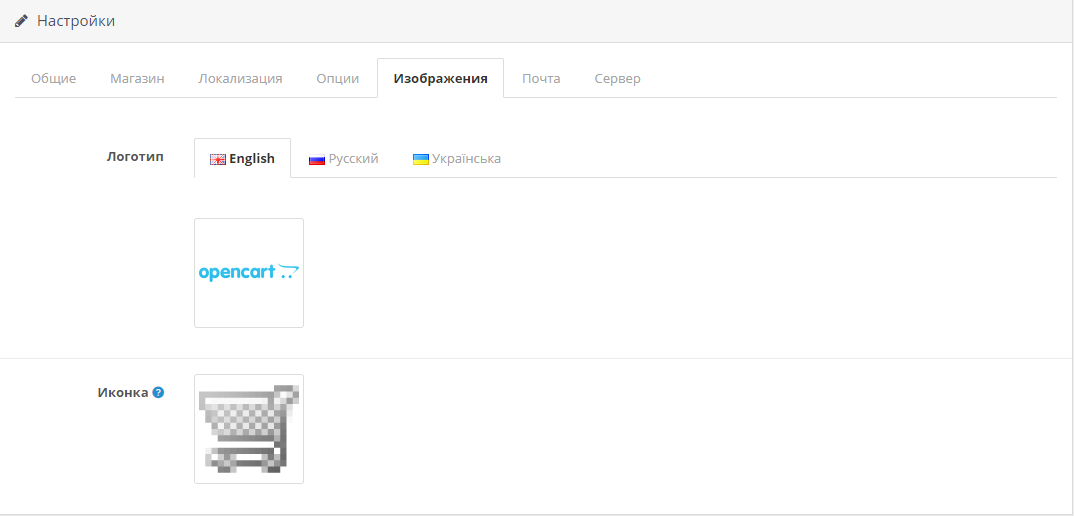Click the active Изображения tab
The image size is (1074, 516).
pyautogui.click(x=440, y=78)
